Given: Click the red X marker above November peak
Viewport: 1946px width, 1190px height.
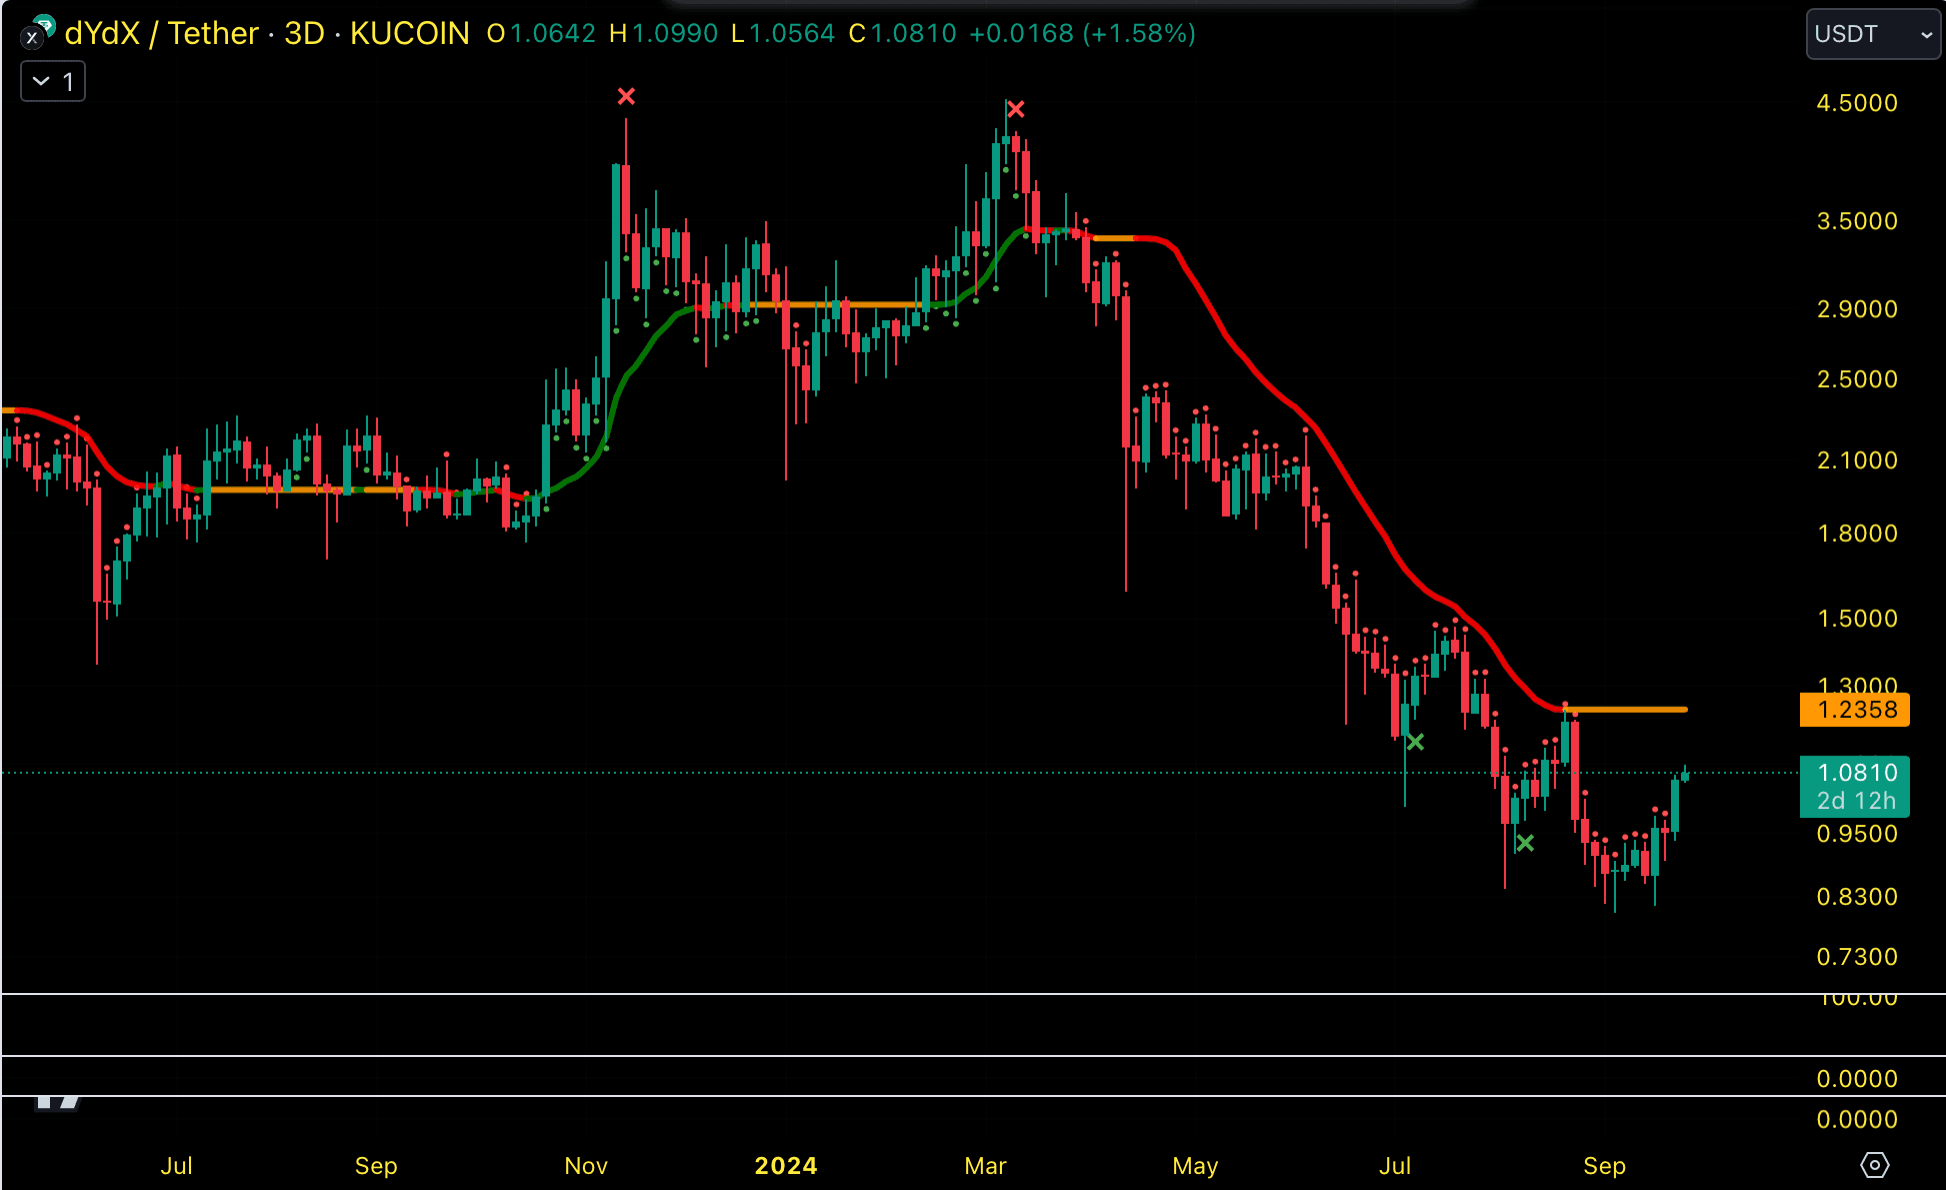Looking at the screenshot, I should pos(626,97).
